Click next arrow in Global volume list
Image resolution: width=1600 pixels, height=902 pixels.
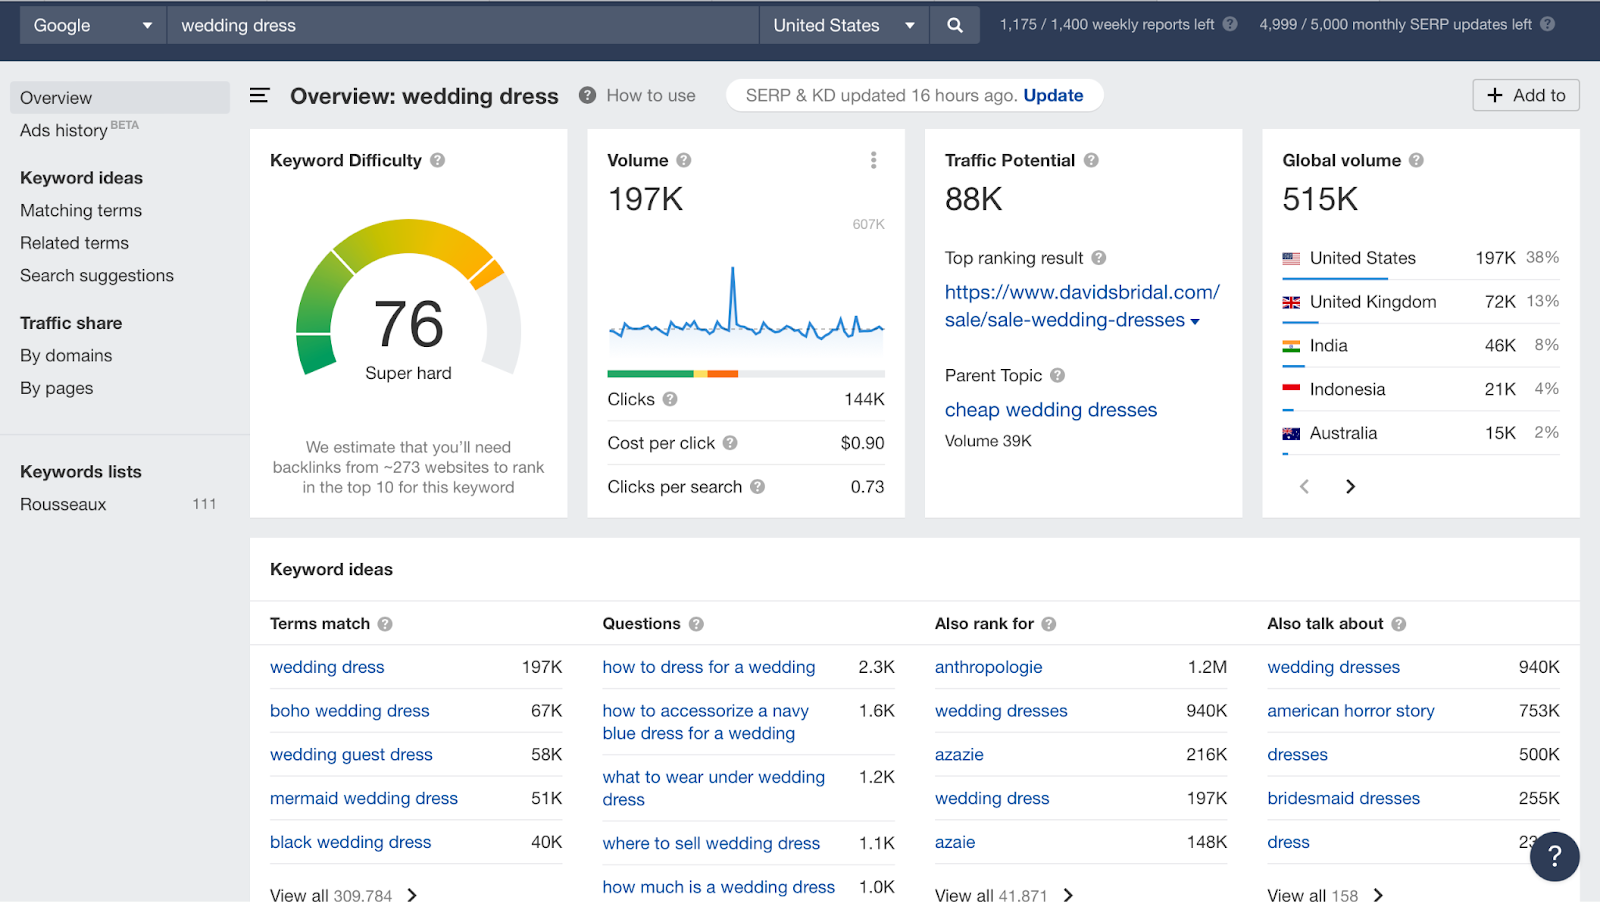[1350, 487]
